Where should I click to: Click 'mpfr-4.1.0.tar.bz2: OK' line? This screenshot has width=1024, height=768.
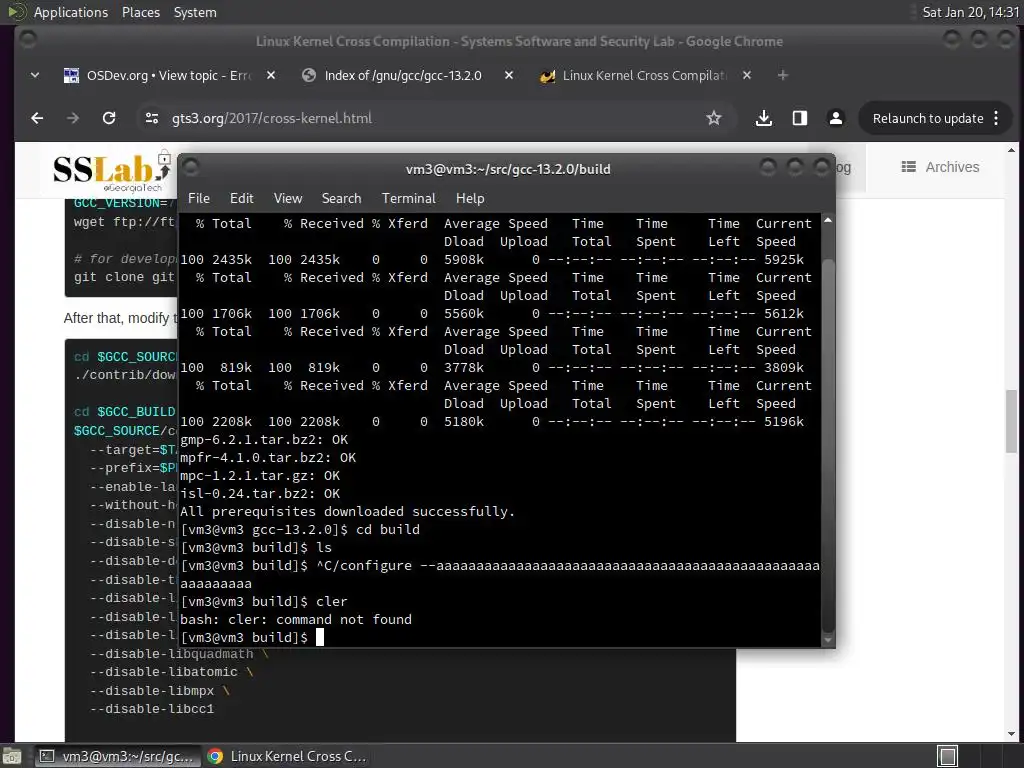click(x=268, y=458)
